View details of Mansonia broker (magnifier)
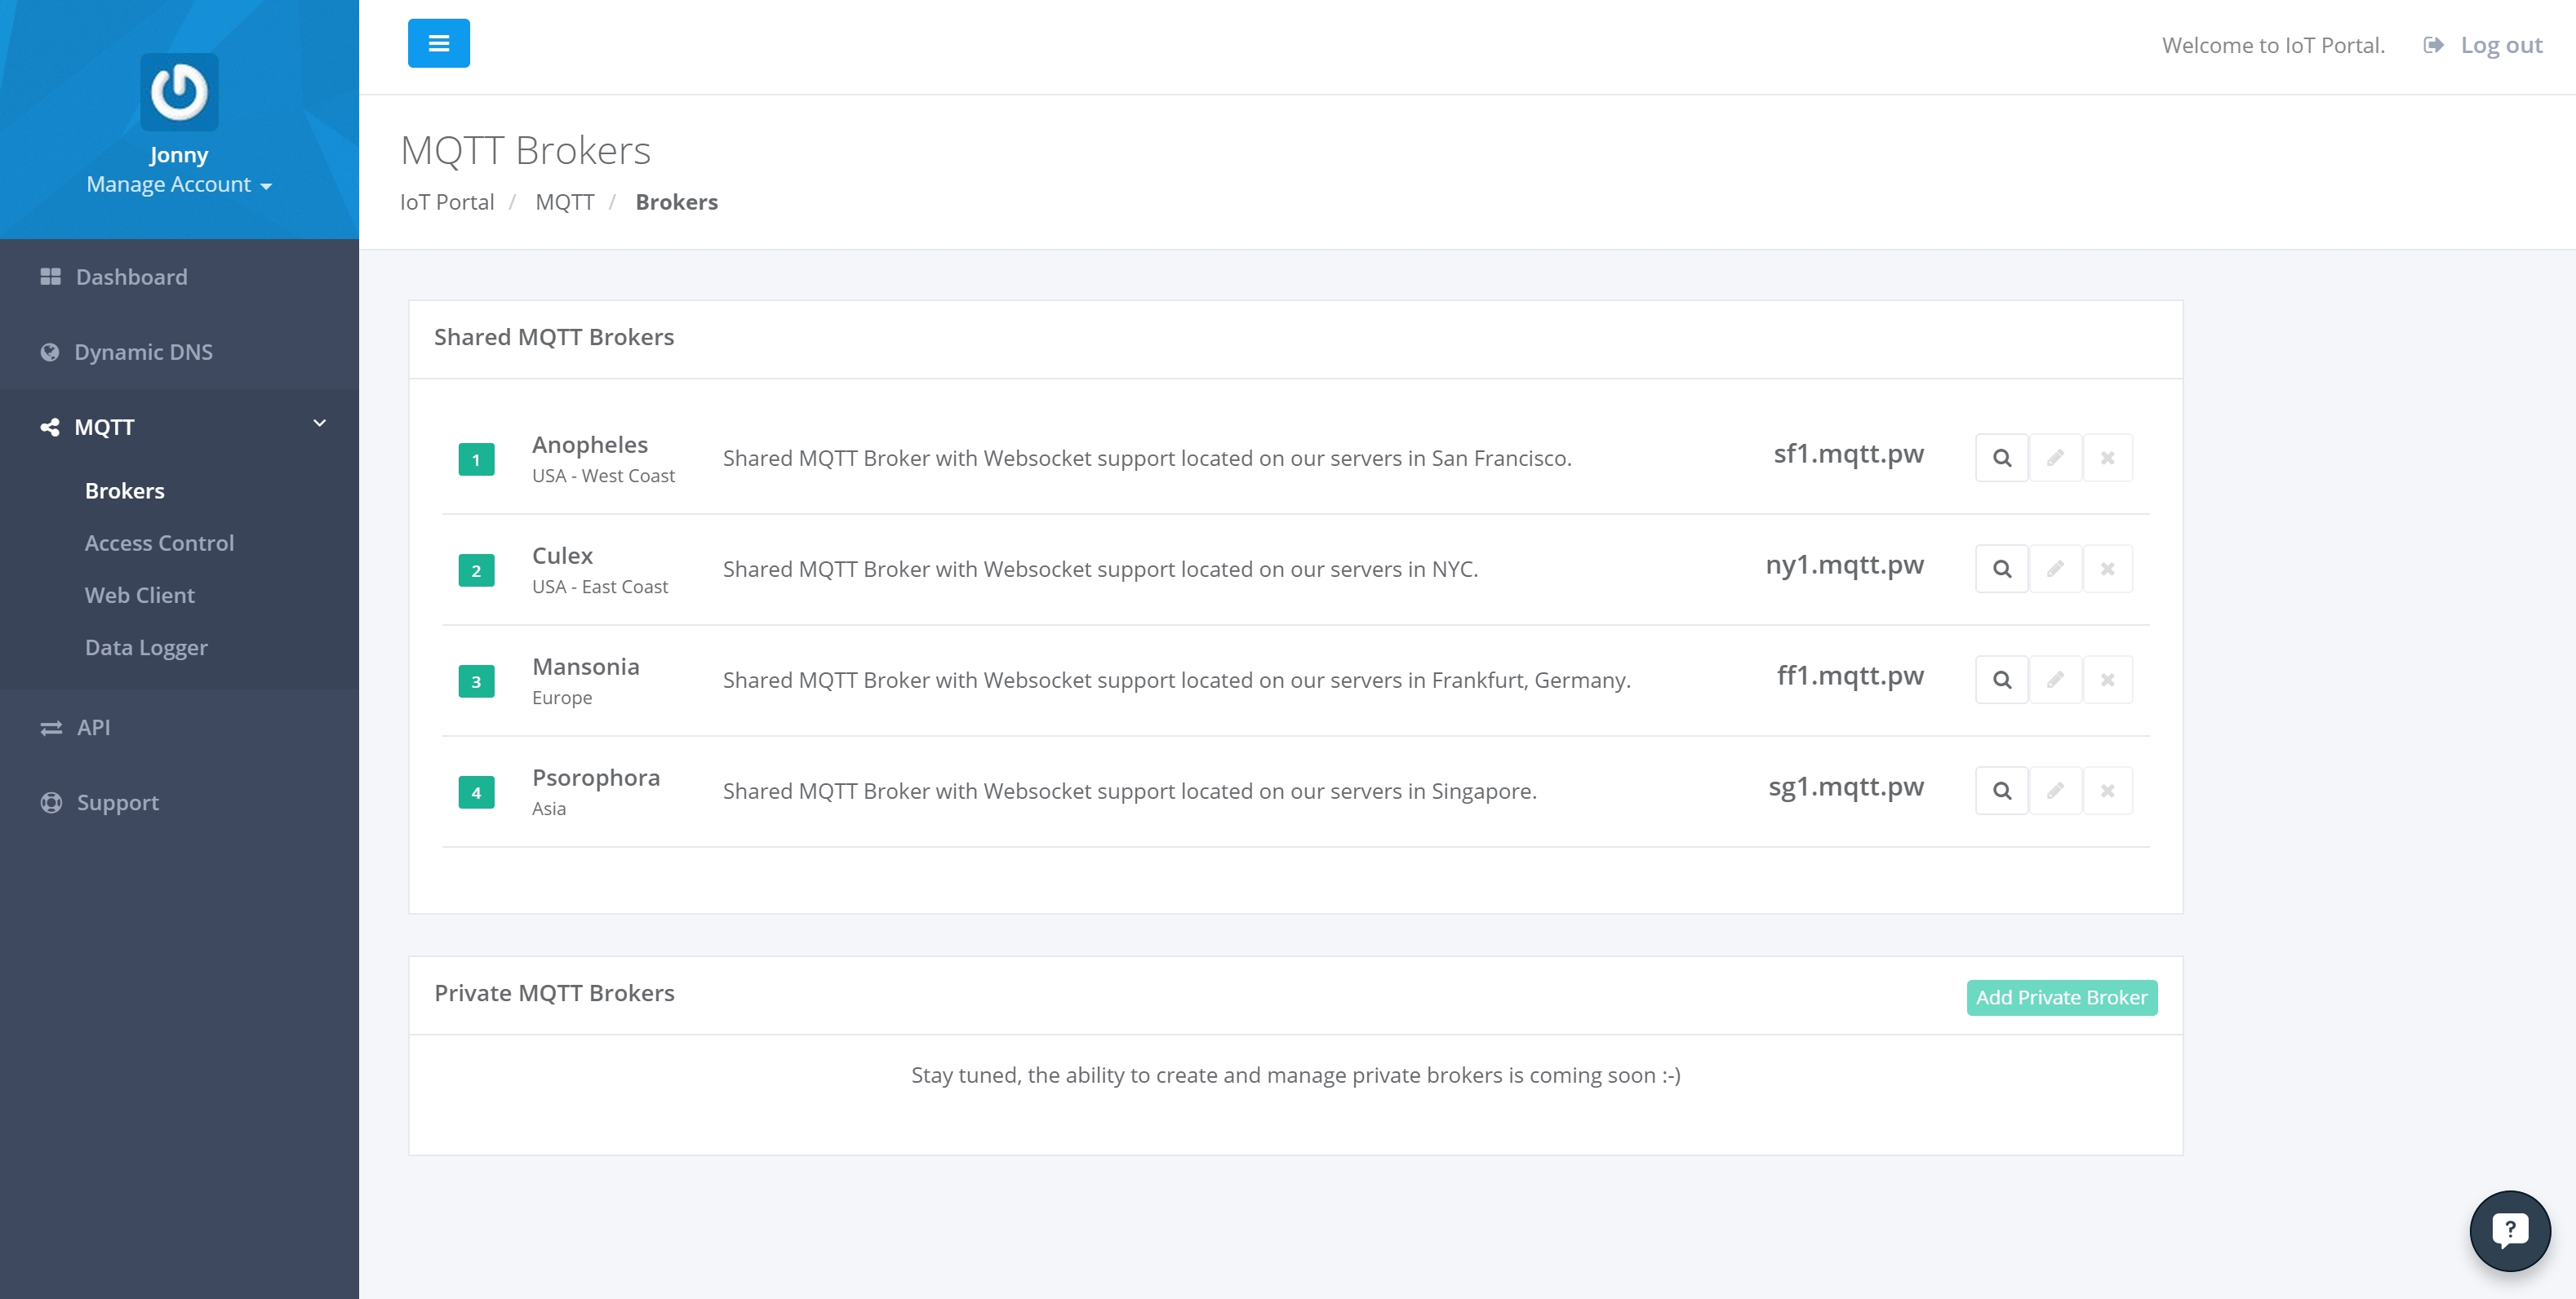Image resolution: width=2576 pixels, height=1299 pixels. [2002, 680]
